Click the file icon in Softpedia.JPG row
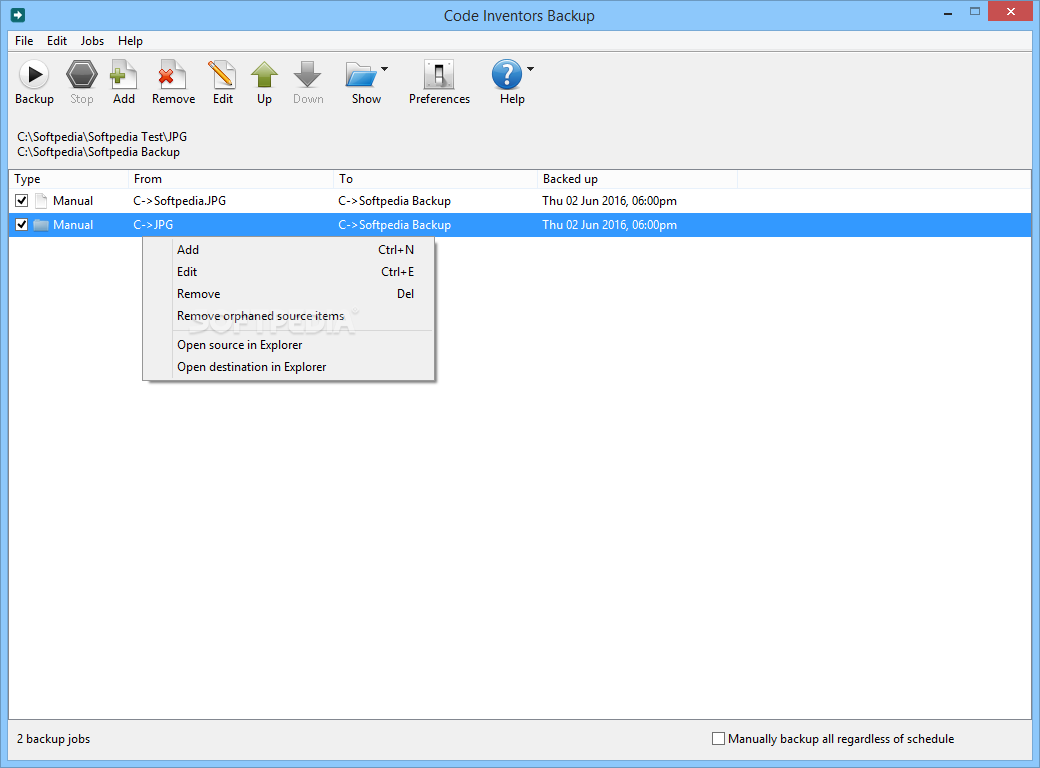 (41, 201)
